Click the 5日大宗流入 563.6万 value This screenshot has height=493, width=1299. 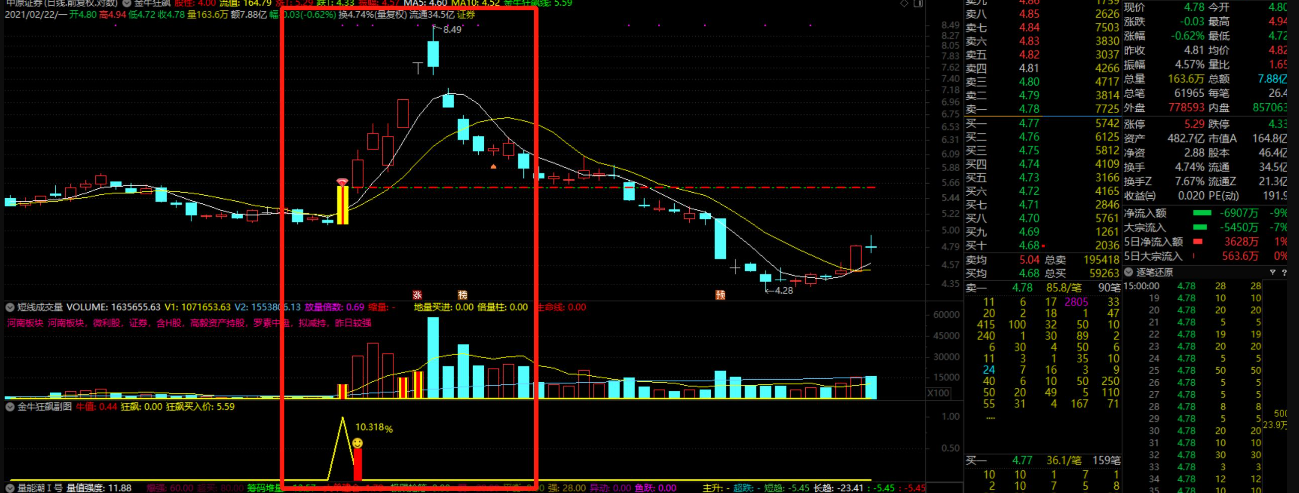click(x=1241, y=256)
